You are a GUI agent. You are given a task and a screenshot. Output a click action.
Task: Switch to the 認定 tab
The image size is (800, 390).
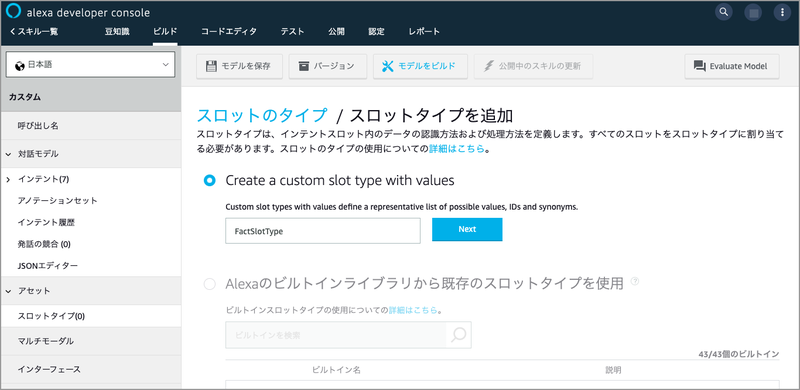tap(377, 32)
